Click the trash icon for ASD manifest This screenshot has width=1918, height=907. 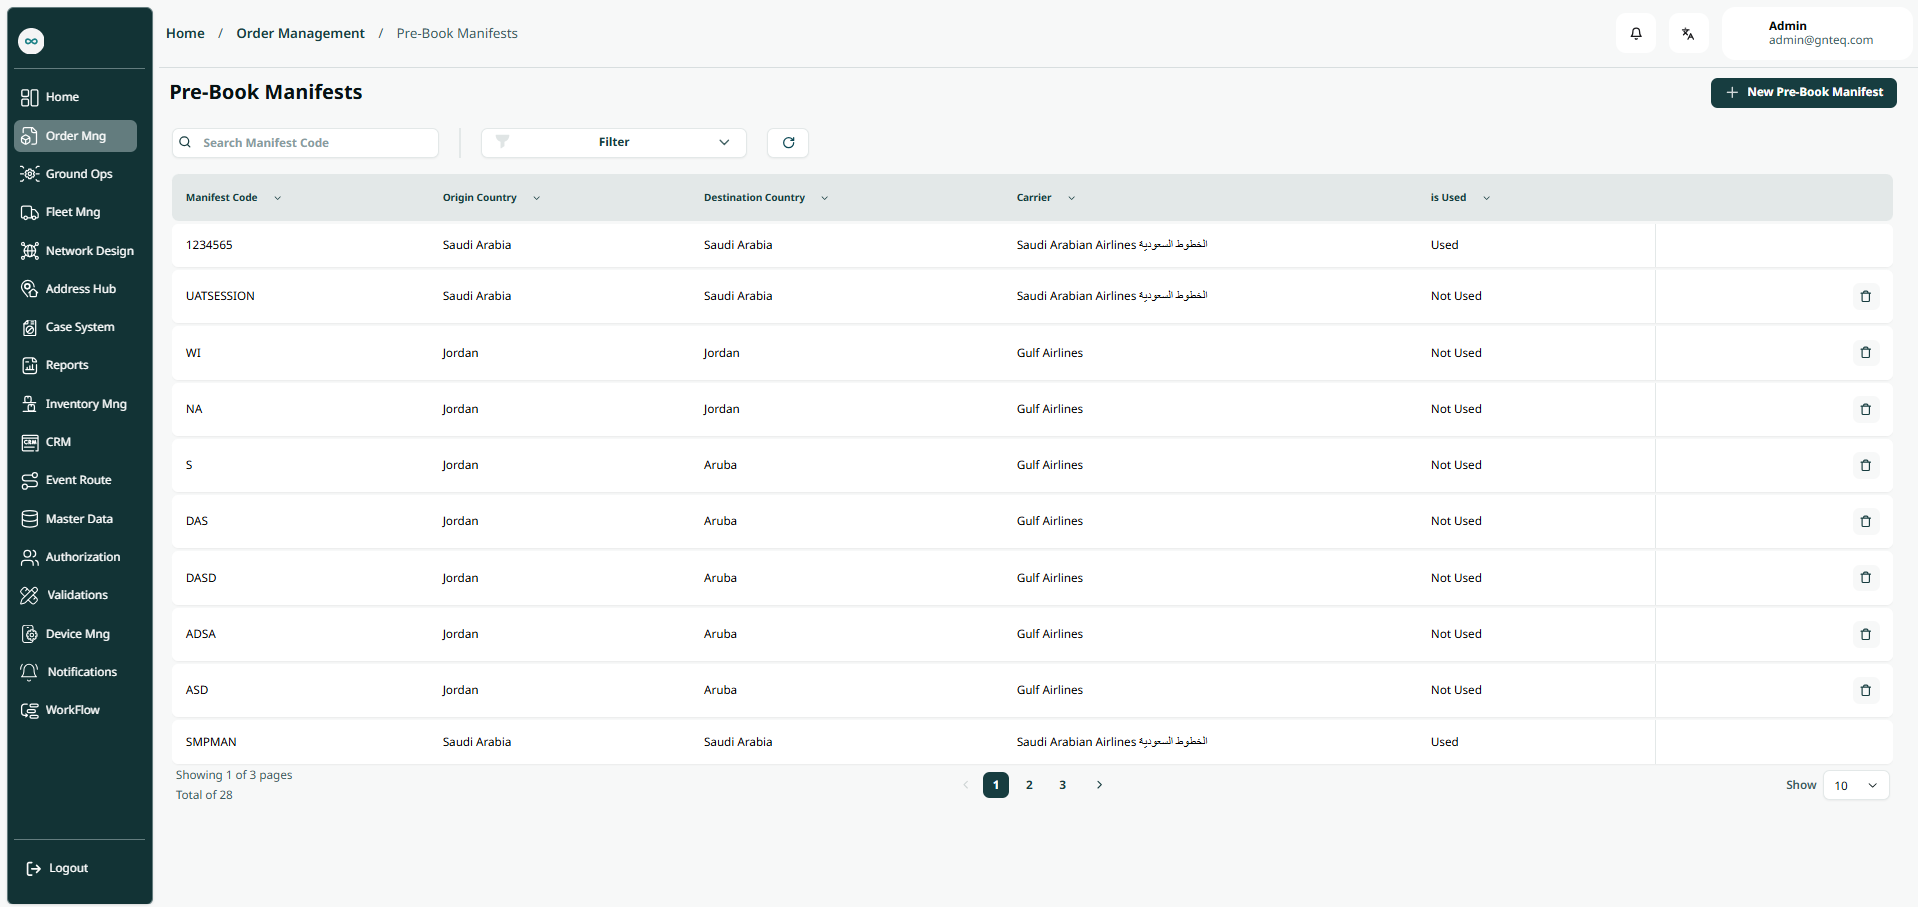pos(1865,691)
